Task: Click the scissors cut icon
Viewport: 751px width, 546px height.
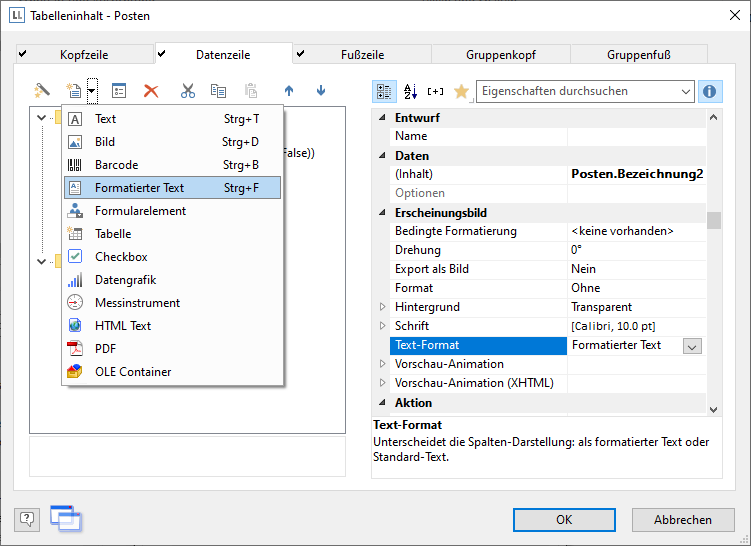Action: tap(188, 91)
